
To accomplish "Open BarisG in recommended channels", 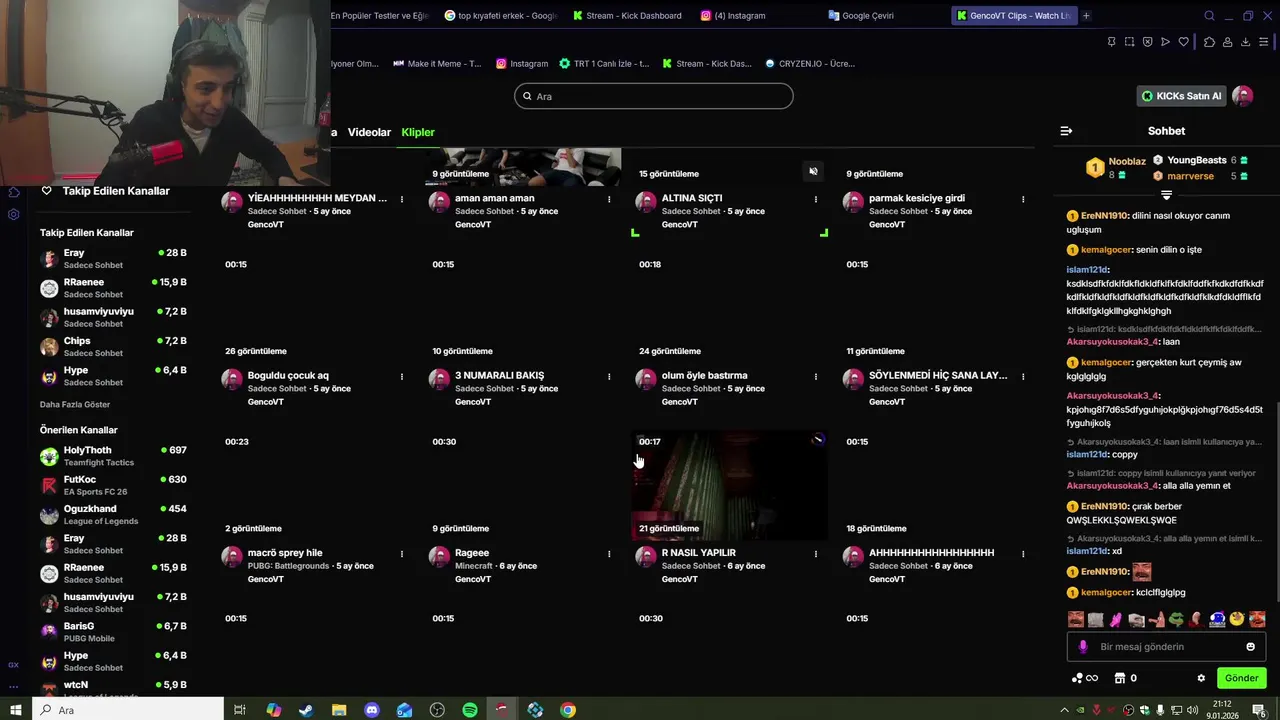I will 113,632.
